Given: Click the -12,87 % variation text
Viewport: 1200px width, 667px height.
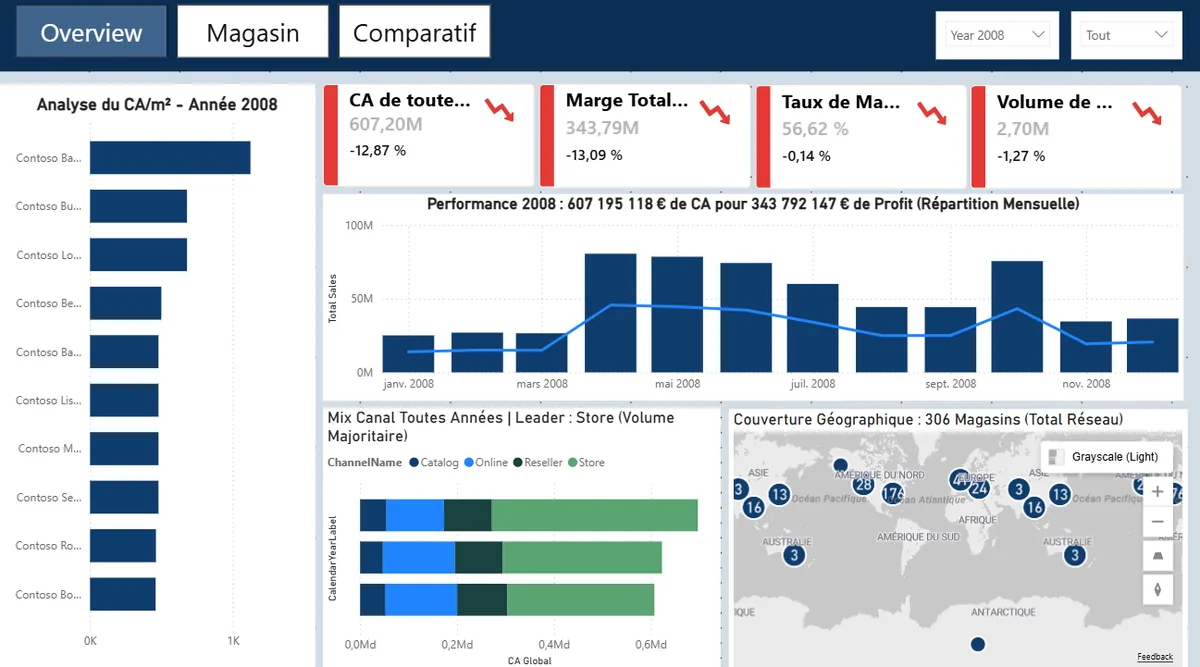Looking at the screenshot, I should pyautogui.click(x=378, y=151).
